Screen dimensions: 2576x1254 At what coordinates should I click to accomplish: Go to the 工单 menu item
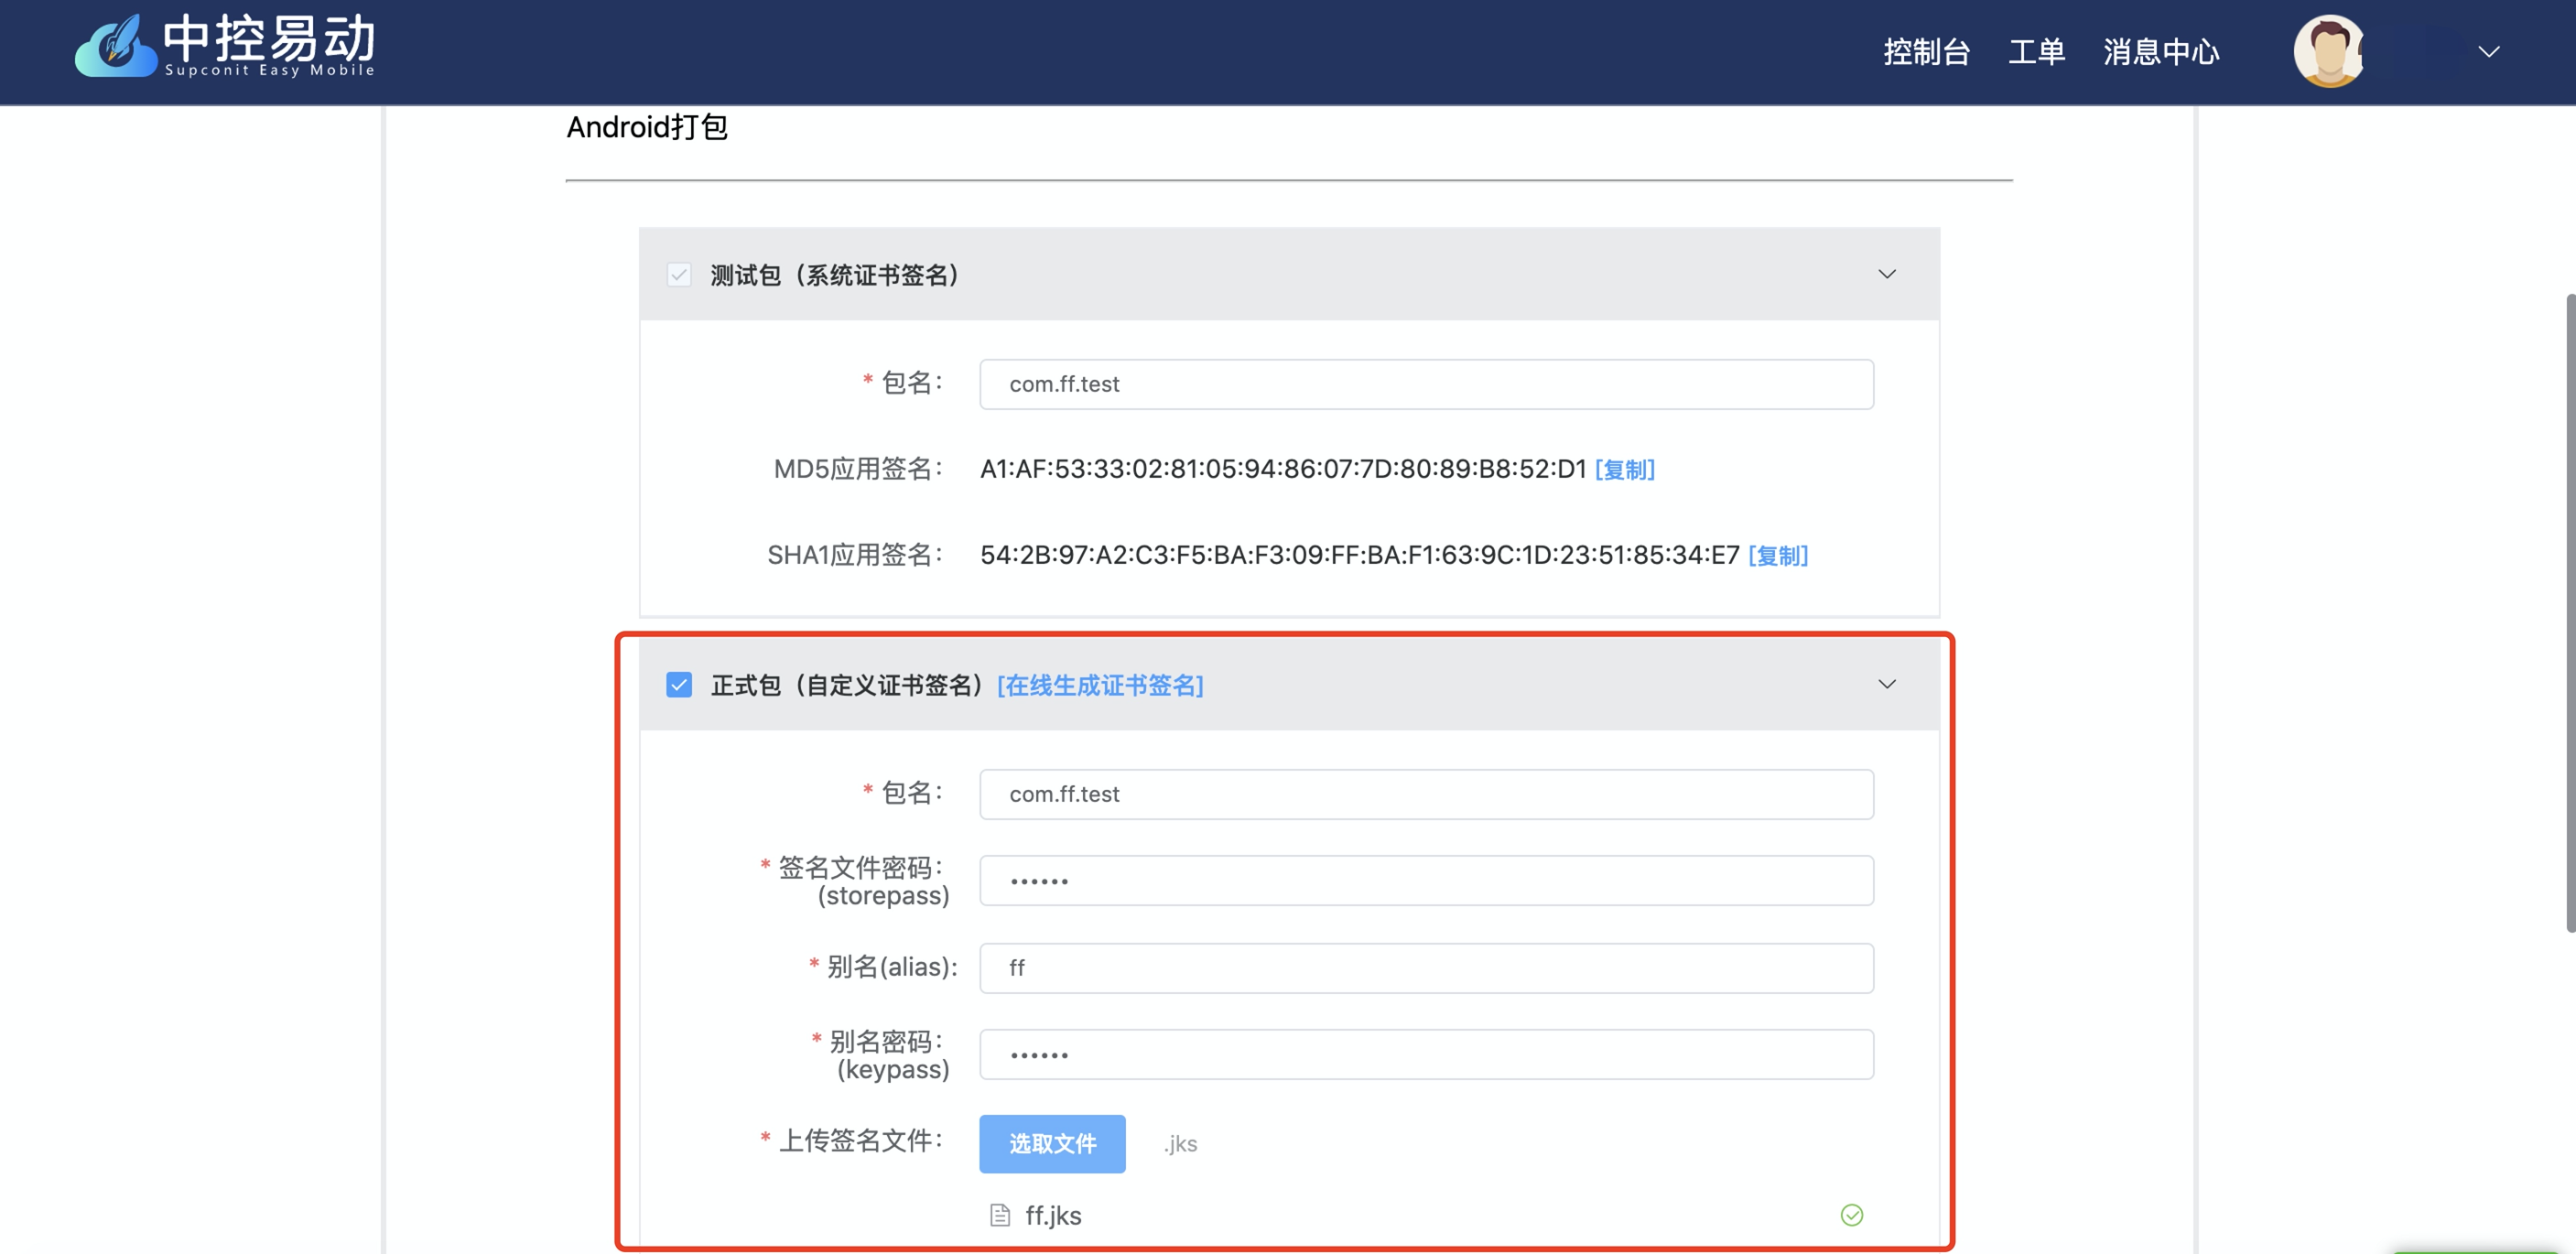click(x=2036, y=51)
